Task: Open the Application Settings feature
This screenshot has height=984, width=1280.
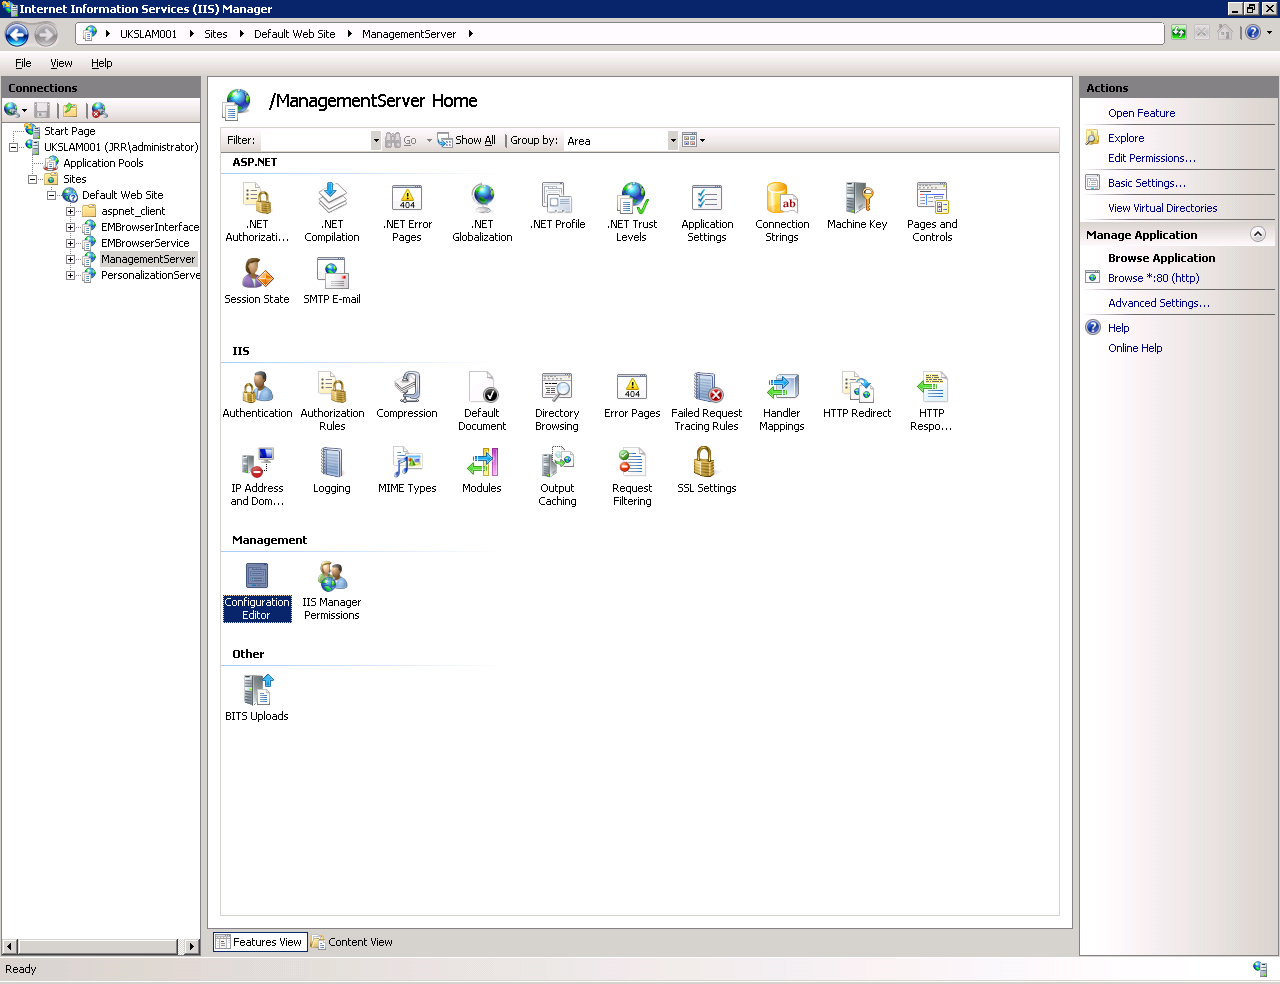Action: [707, 212]
